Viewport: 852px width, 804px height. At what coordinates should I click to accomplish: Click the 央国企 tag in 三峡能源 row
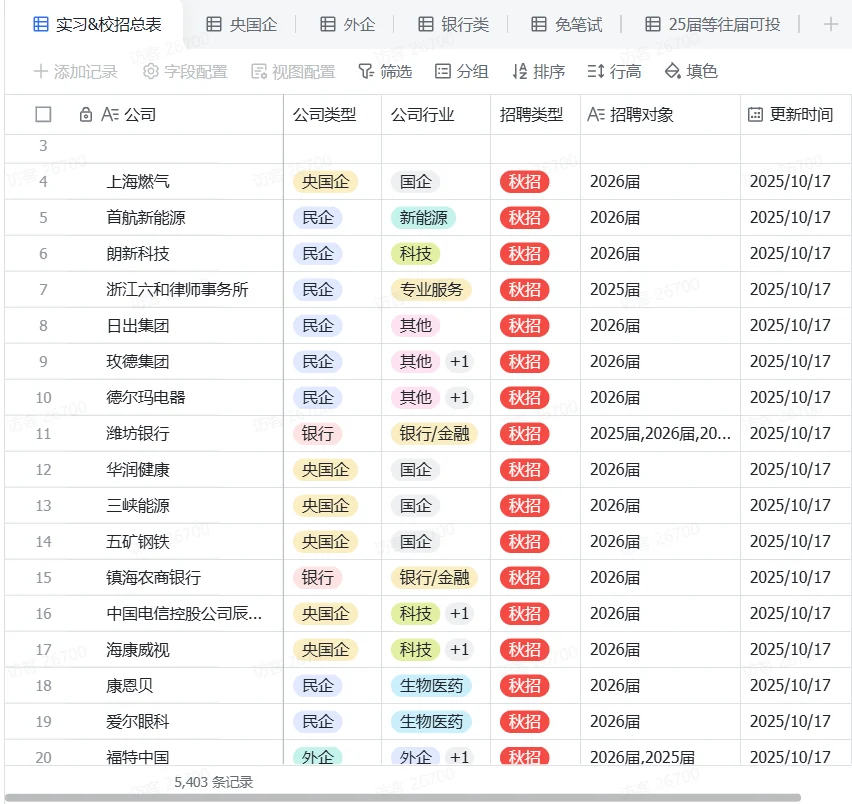(325, 506)
